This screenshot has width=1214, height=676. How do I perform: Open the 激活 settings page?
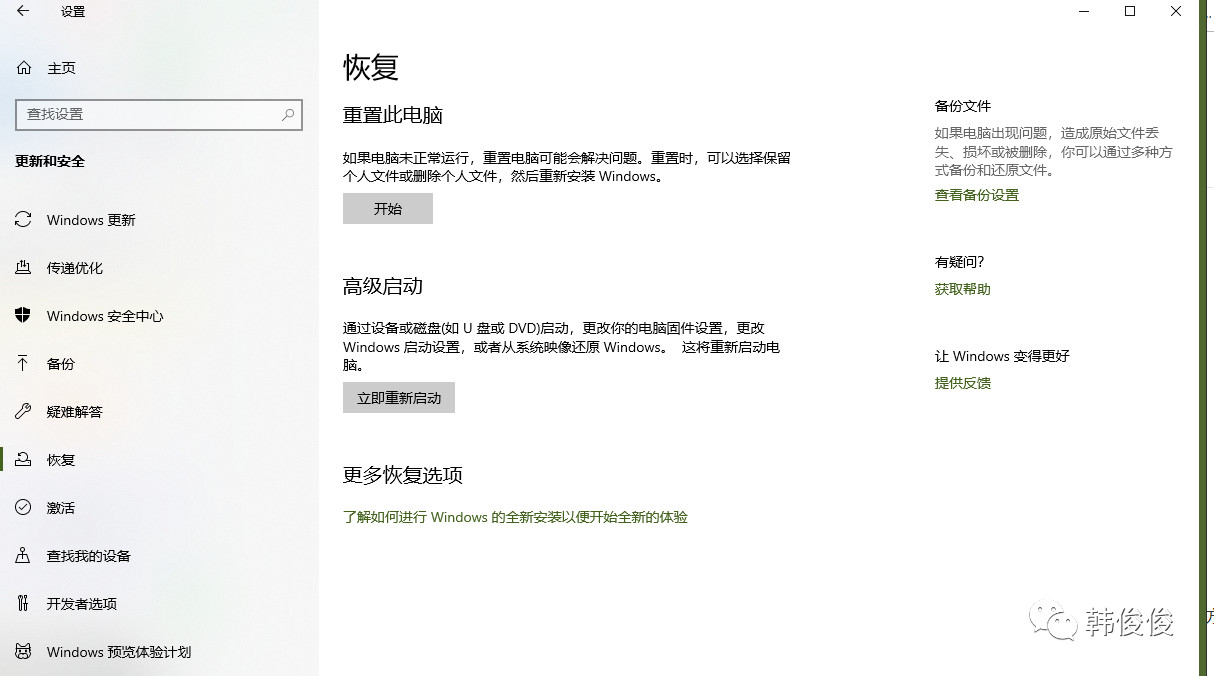point(59,507)
